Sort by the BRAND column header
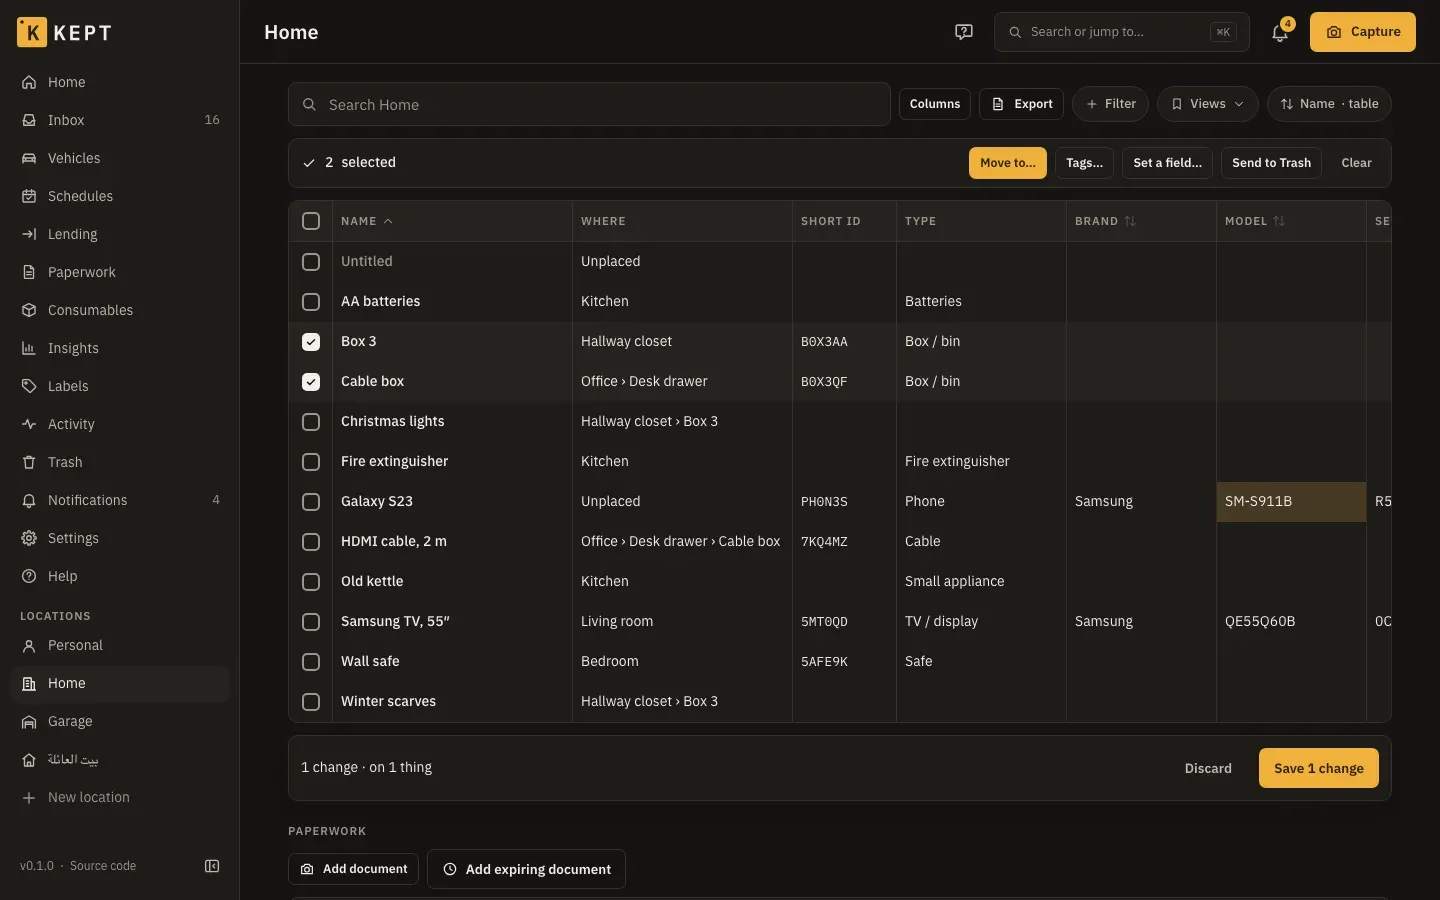The image size is (1440, 900). point(1105,221)
